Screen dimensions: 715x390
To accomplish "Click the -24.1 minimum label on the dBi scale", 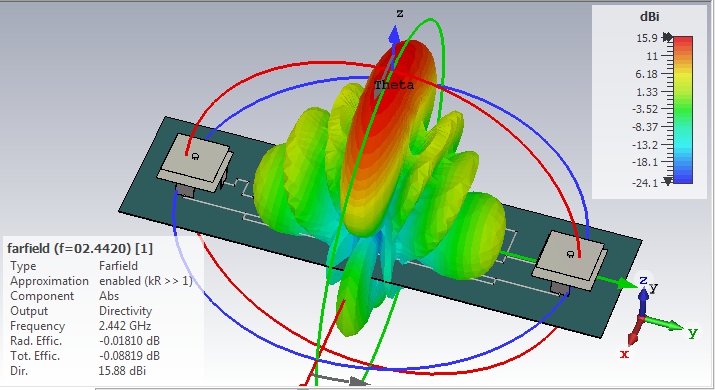I will [x=645, y=183].
